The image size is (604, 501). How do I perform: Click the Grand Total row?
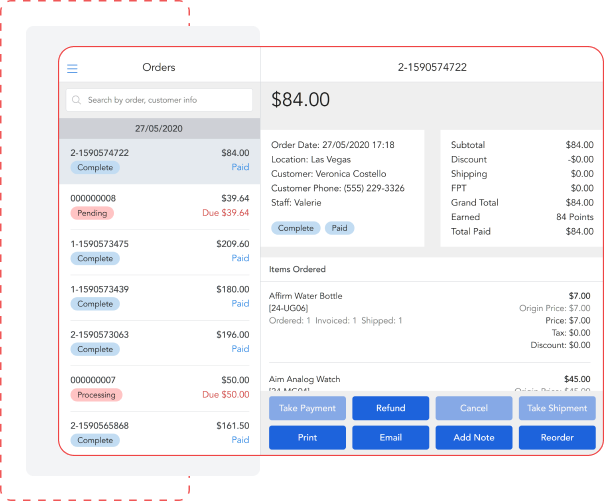point(522,203)
